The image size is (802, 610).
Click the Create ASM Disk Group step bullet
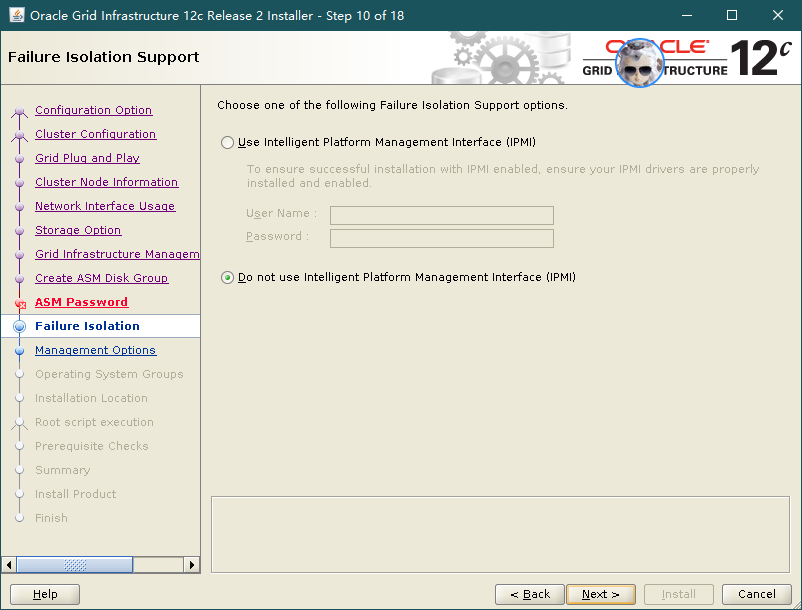[x=19, y=279]
